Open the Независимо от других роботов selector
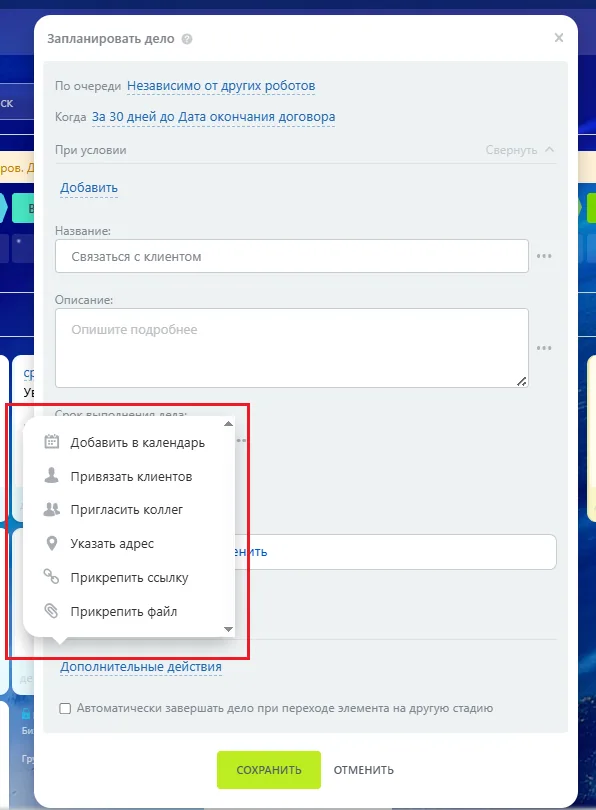This screenshot has width=596, height=810. tap(221, 86)
